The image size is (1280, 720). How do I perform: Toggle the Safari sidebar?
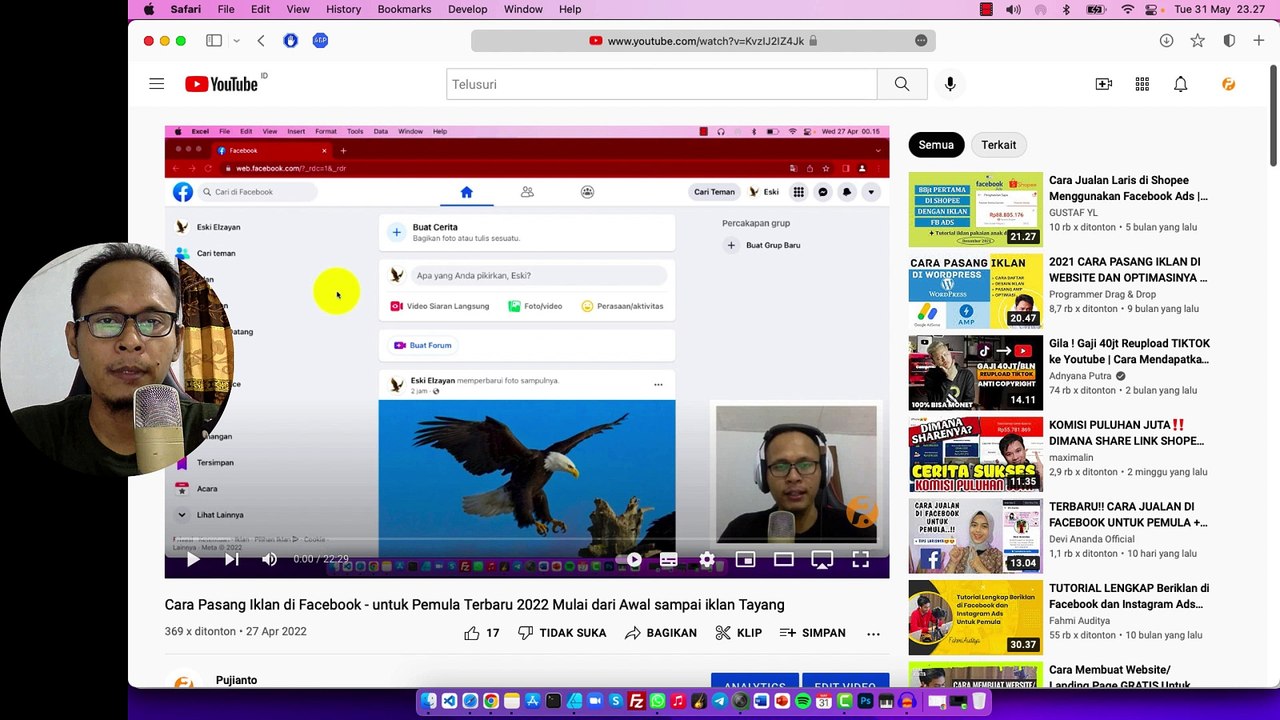click(214, 41)
